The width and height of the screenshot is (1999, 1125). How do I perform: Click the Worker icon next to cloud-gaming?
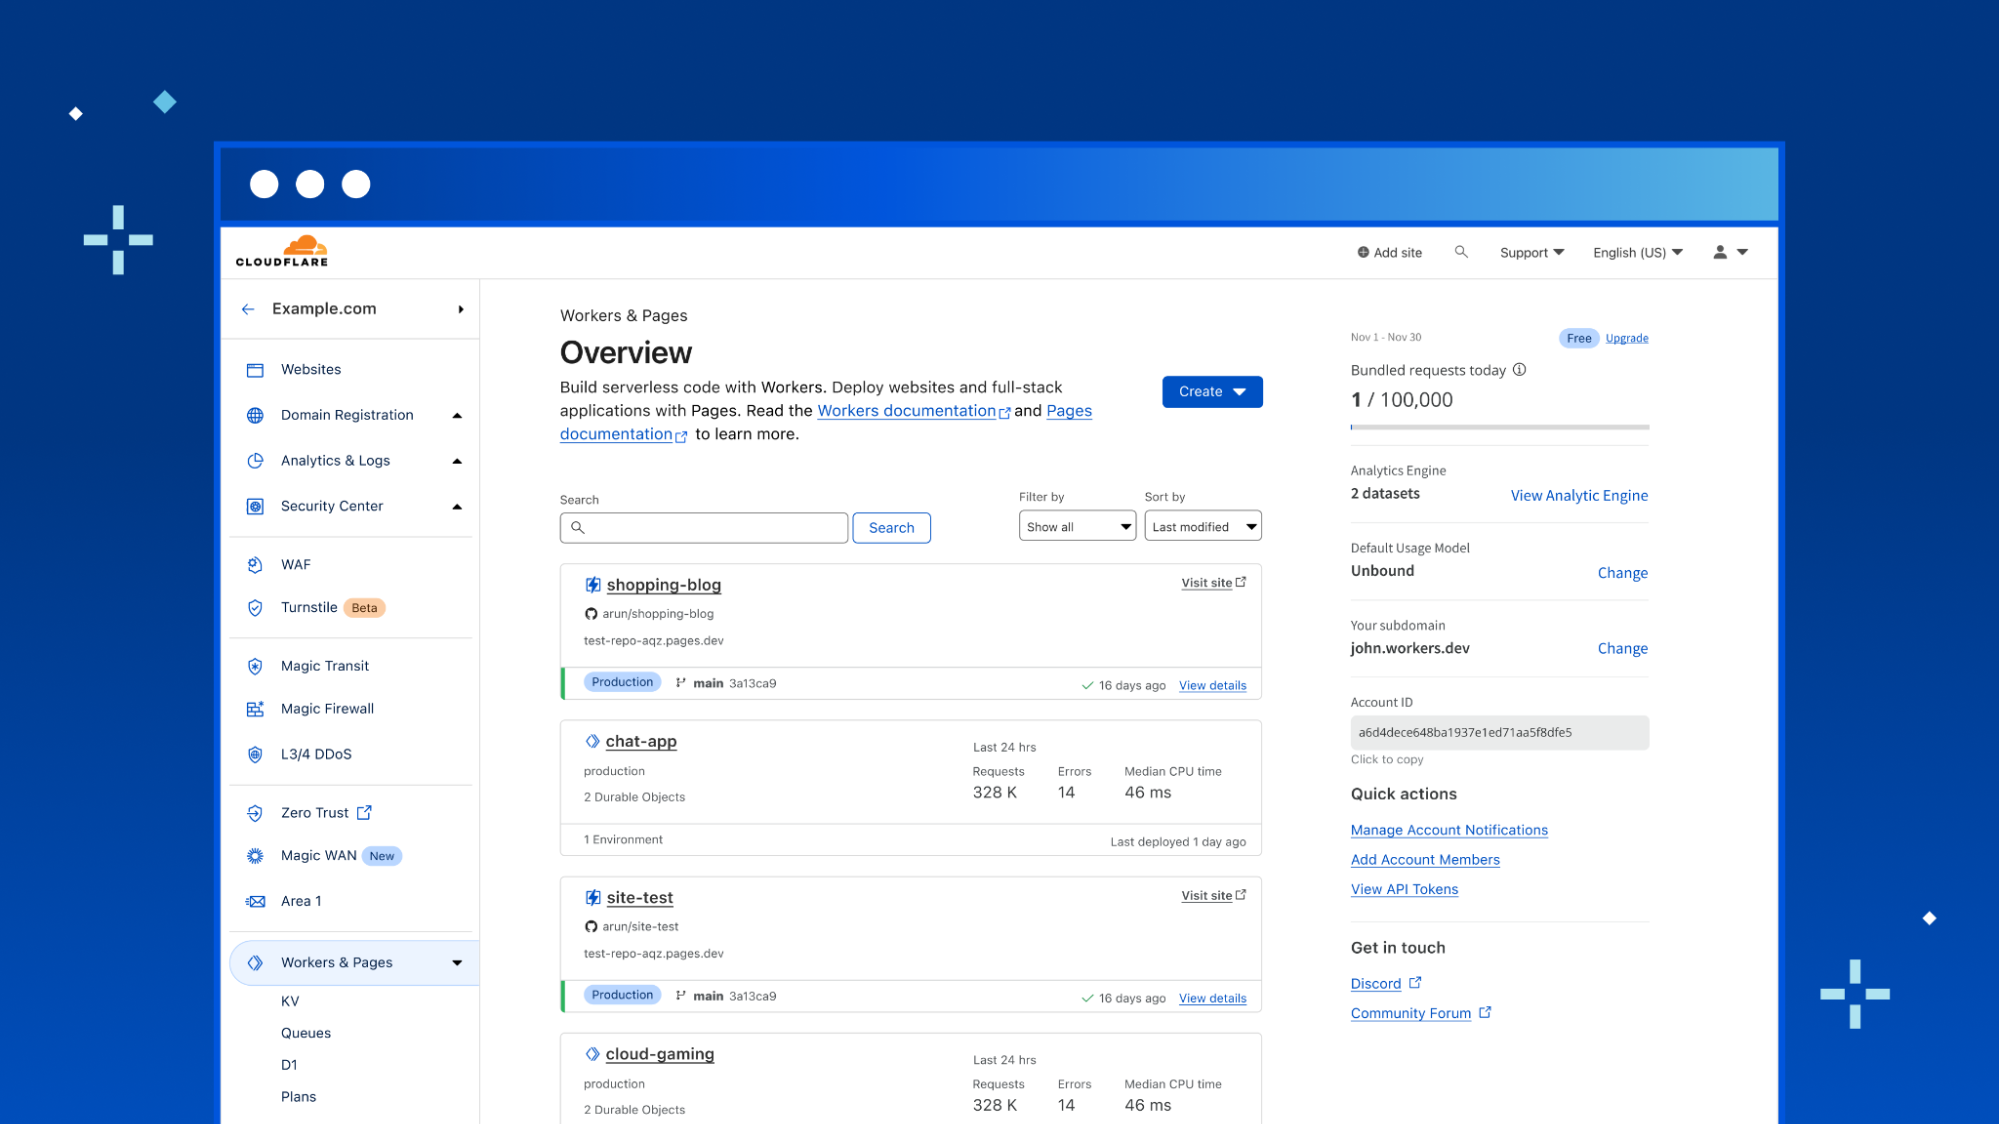(x=592, y=1054)
